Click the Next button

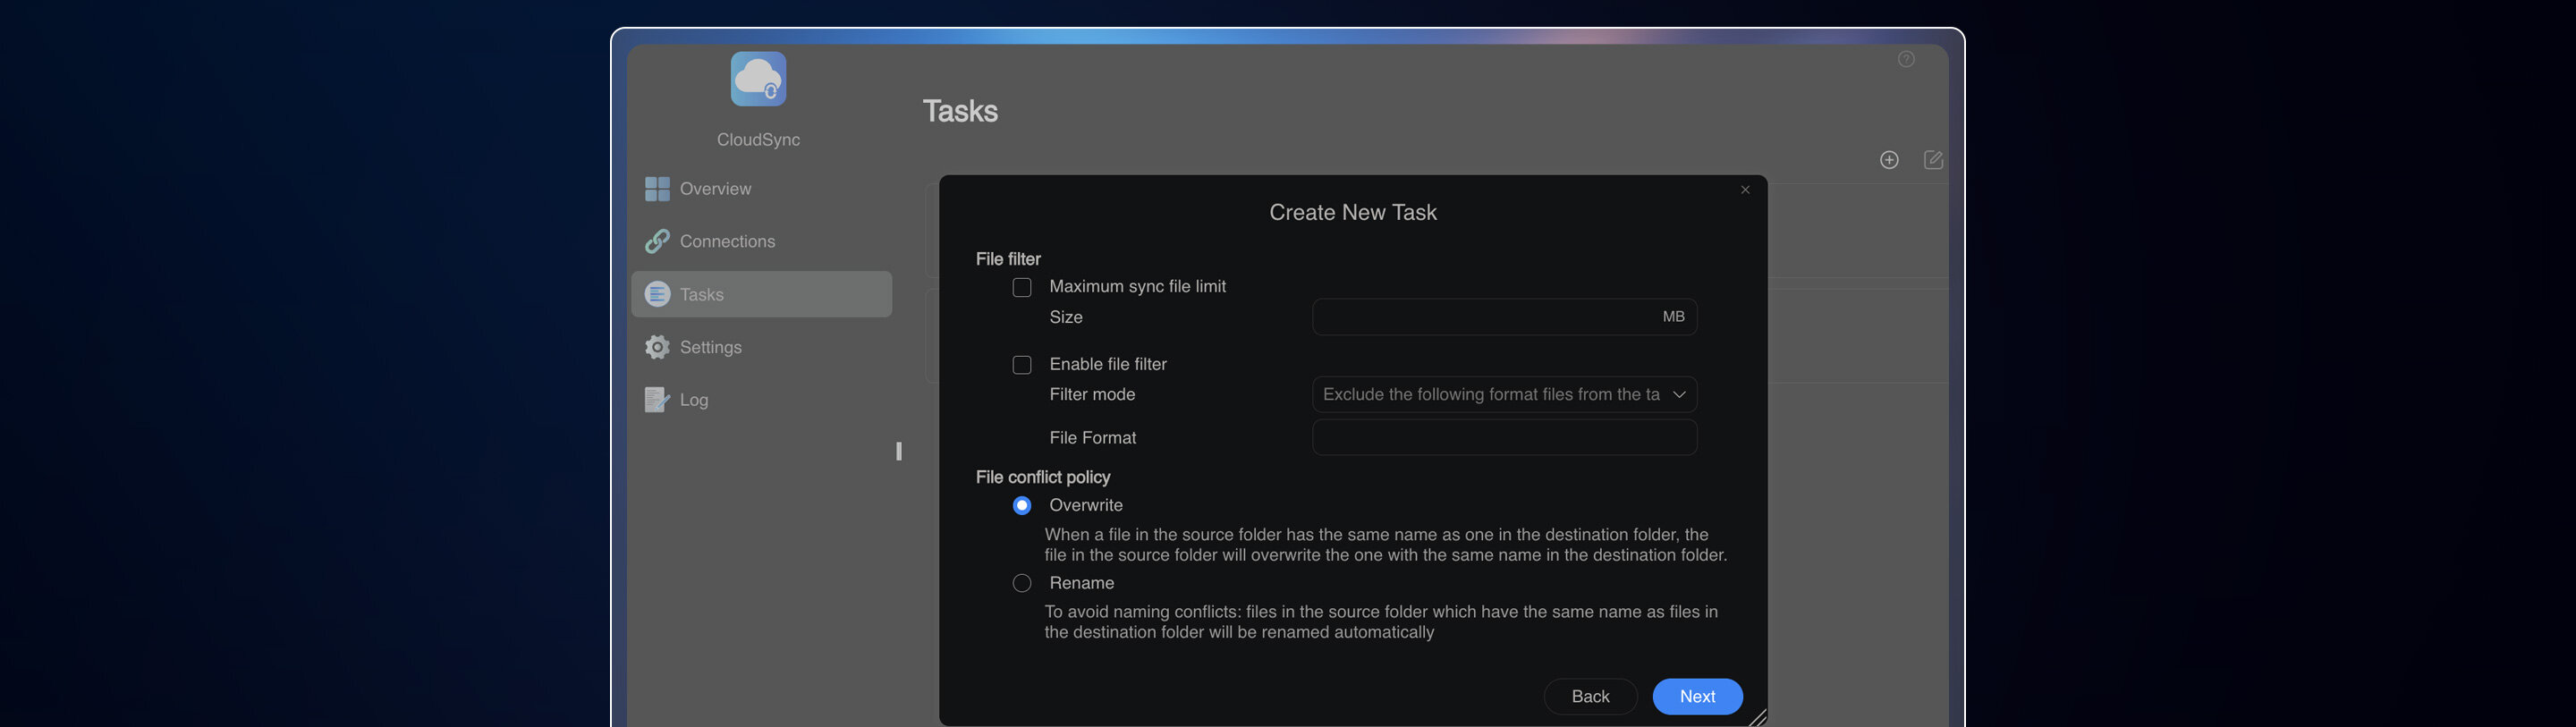coord(1697,696)
